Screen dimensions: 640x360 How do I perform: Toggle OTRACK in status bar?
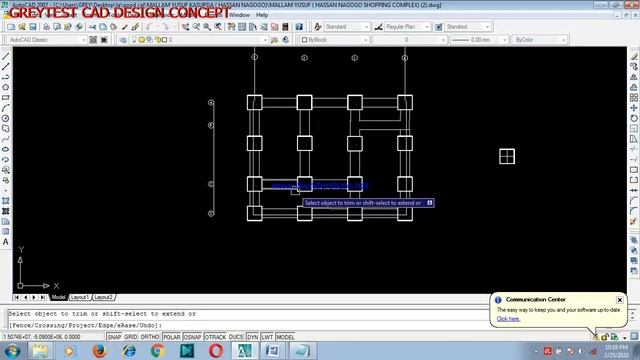click(x=215, y=337)
